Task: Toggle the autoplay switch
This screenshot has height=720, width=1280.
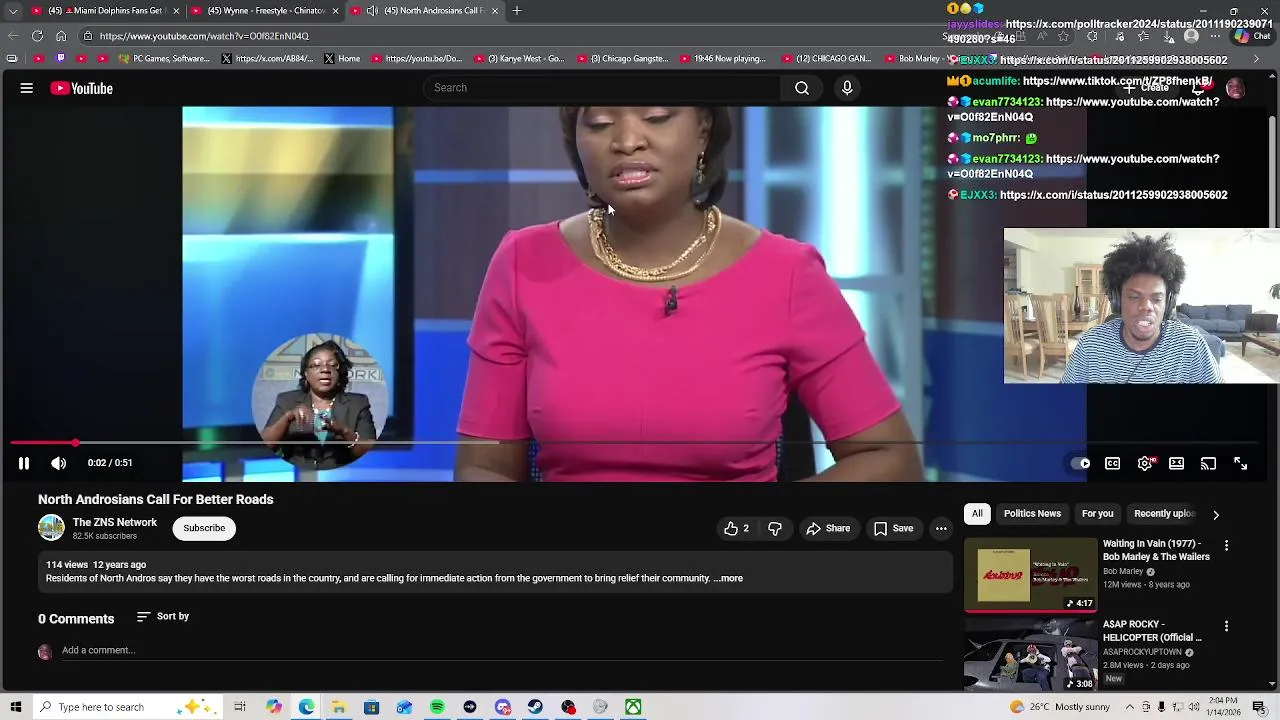Action: tap(1081, 463)
